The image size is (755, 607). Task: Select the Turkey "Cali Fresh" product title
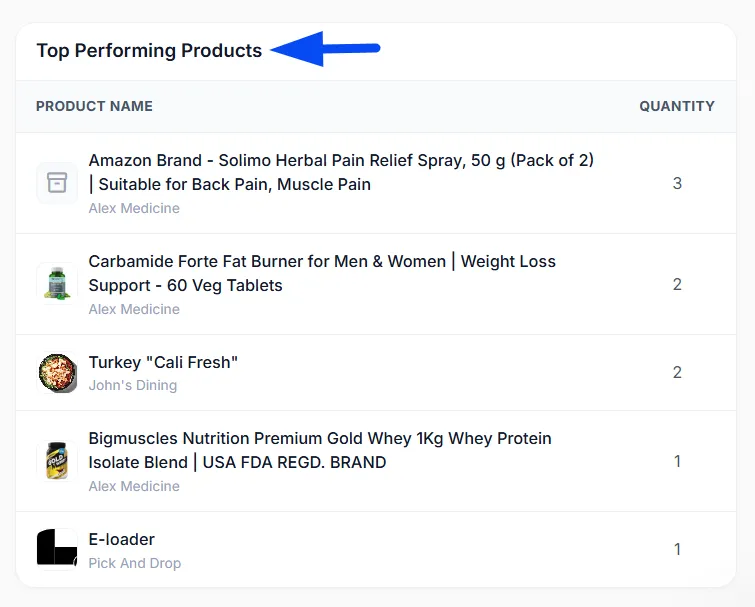(163, 362)
